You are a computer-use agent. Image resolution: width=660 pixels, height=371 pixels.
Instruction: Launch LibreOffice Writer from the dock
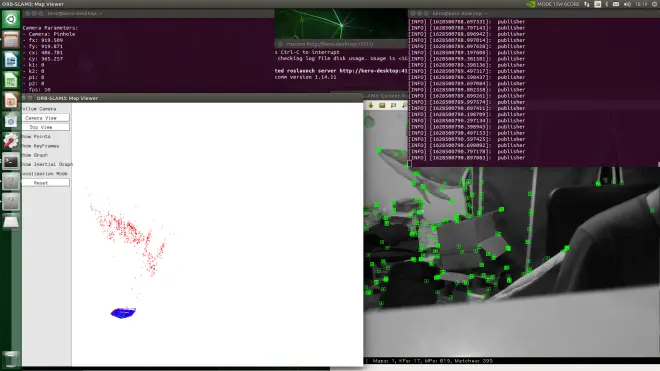coord(11,60)
